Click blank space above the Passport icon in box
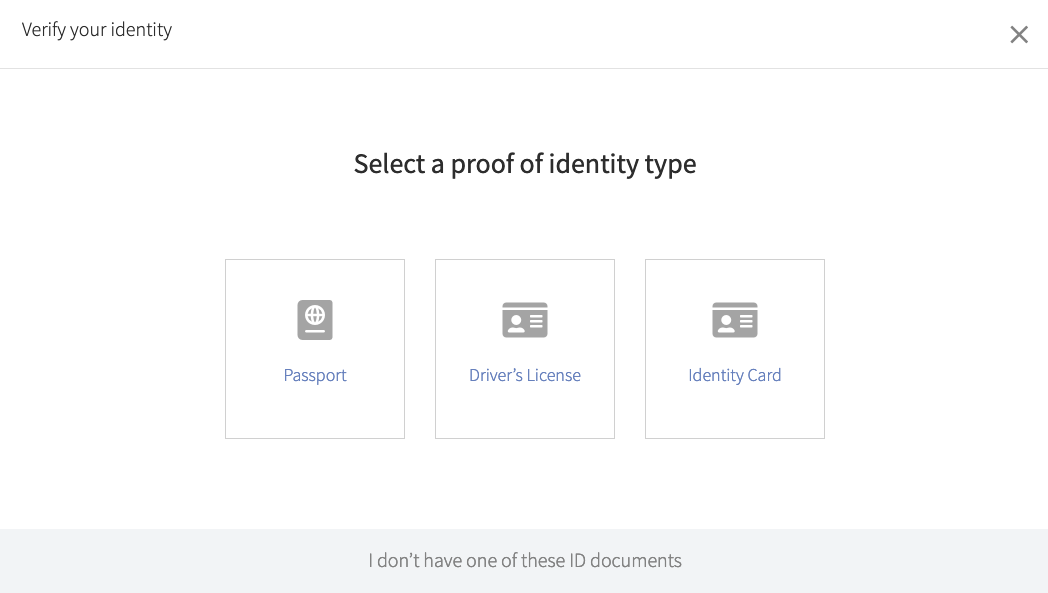This screenshot has height=593, width=1048. click(x=315, y=279)
